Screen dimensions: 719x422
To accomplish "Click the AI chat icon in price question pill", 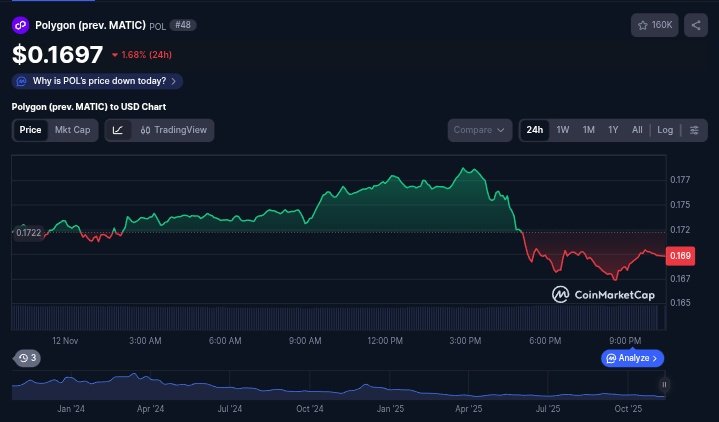I will pyautogui.click(x=22, y=81).
